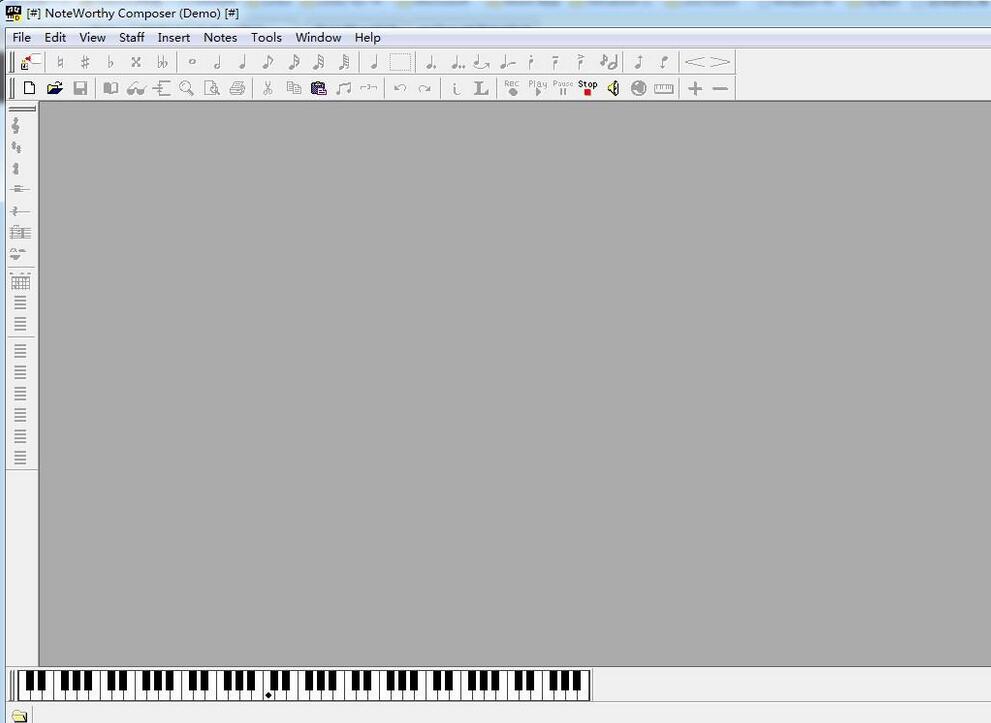
Task: Click the small keyboard icon in toolbar
Action: (x=664, y=88)
